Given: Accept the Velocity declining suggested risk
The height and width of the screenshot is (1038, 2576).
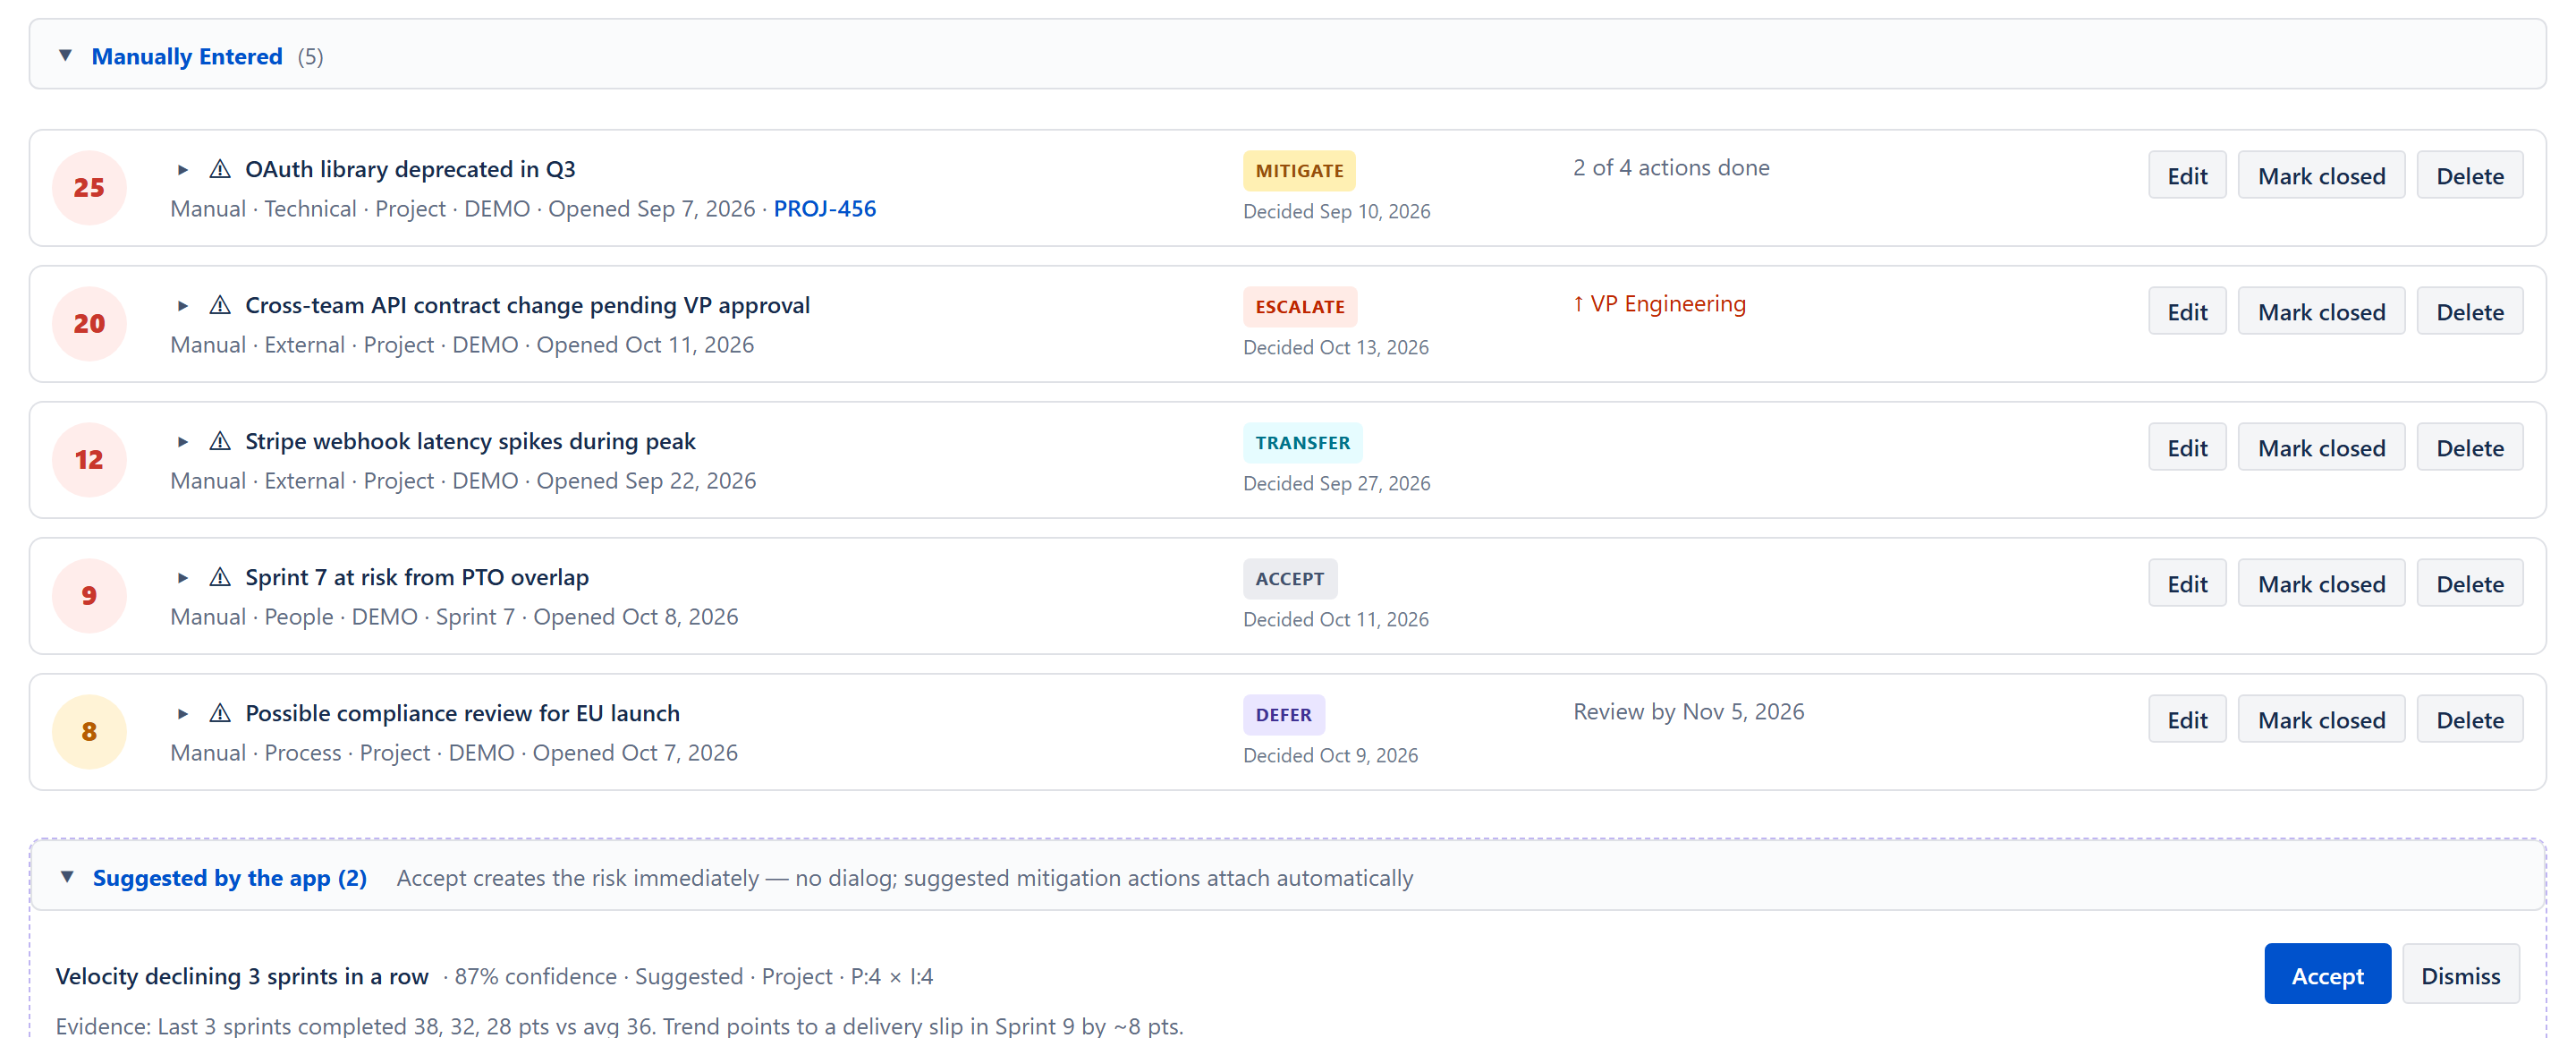Looking at the screenshot, I should [2327, 975].
